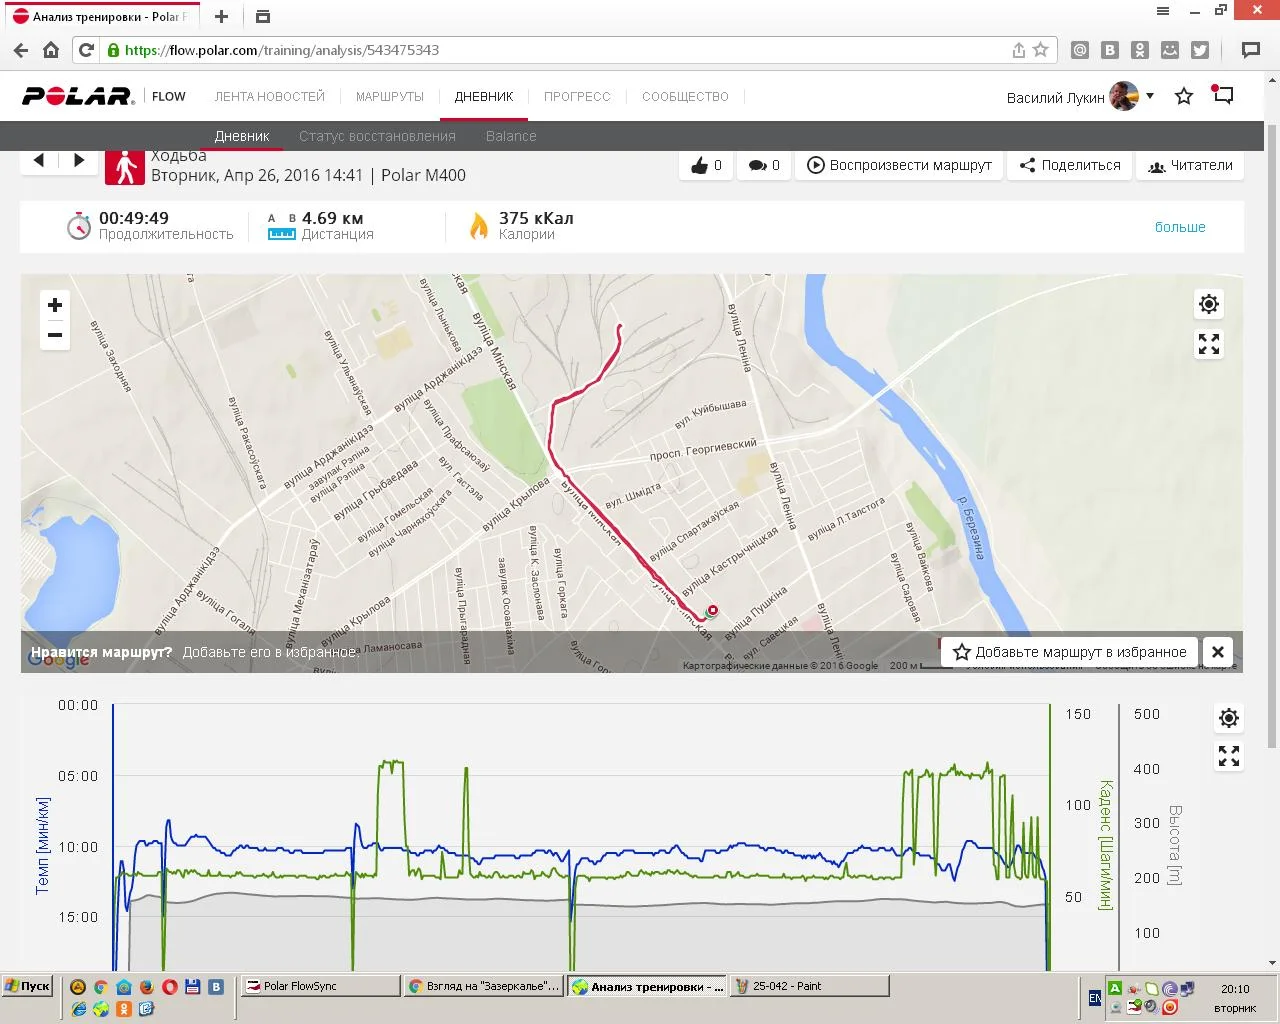Go to the previous training with left arrow

39,160
